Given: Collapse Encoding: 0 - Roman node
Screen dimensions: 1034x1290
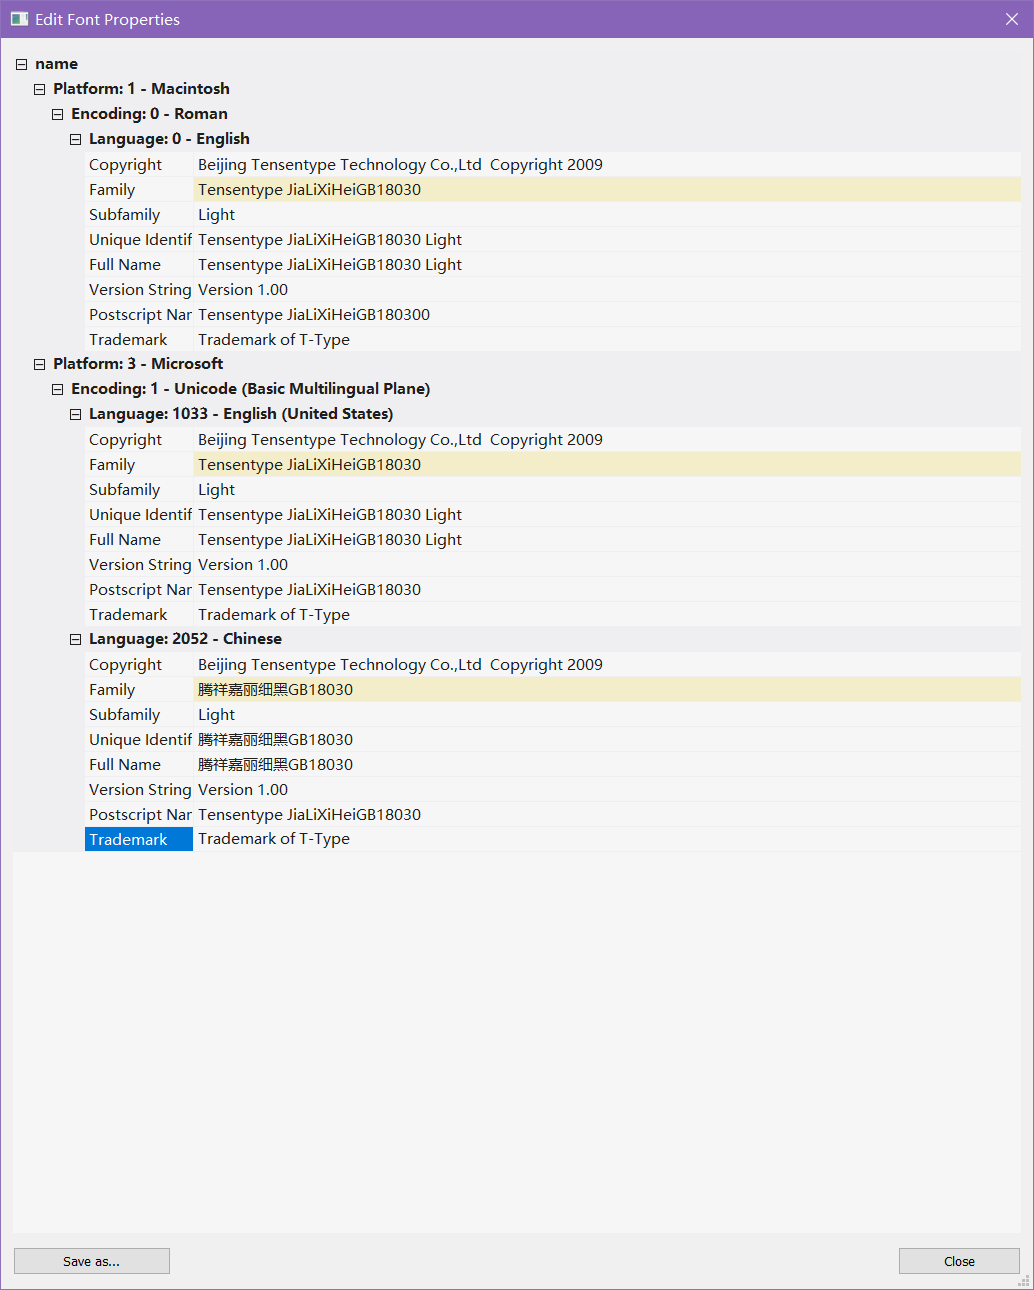Looking at the screenshot, I should click(x=57, y=114).
